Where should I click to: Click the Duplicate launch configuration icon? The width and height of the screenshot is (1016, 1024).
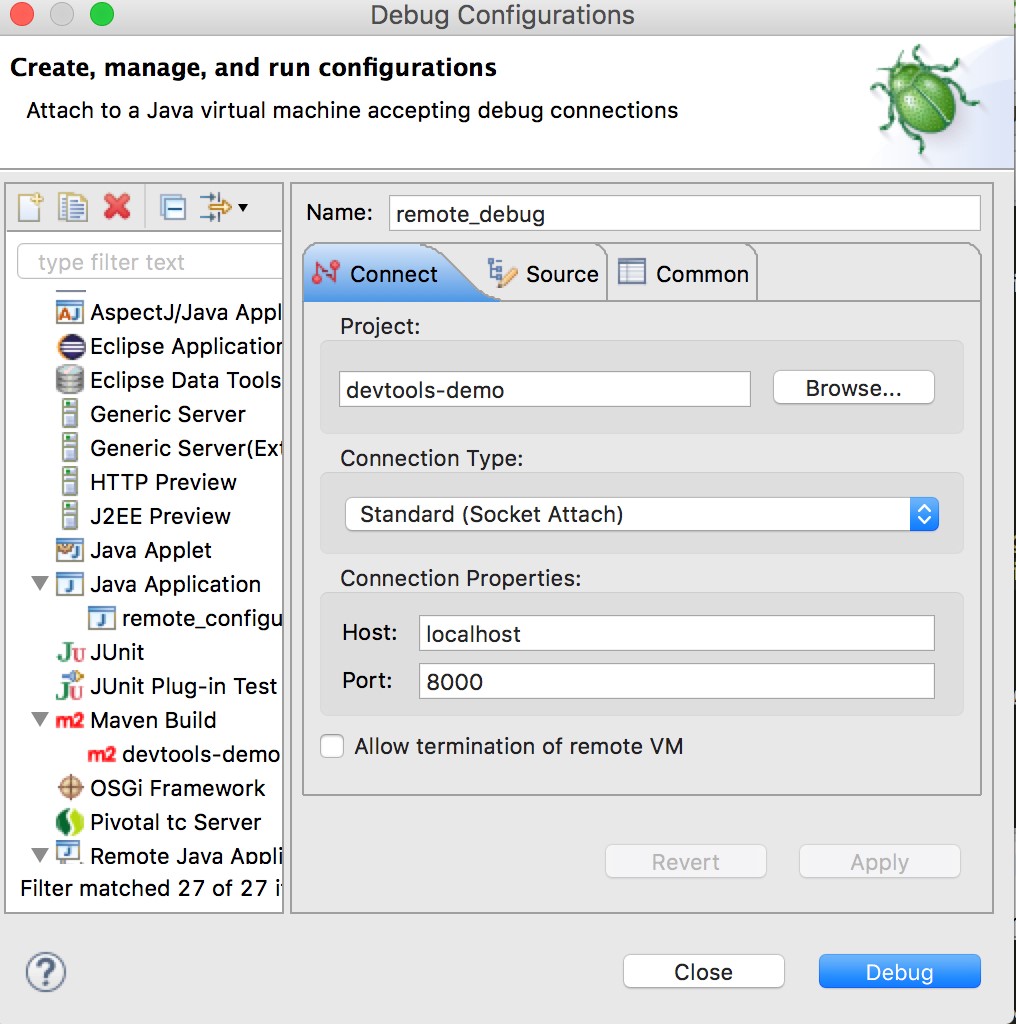pyautogui.click(x=72, y=208)
